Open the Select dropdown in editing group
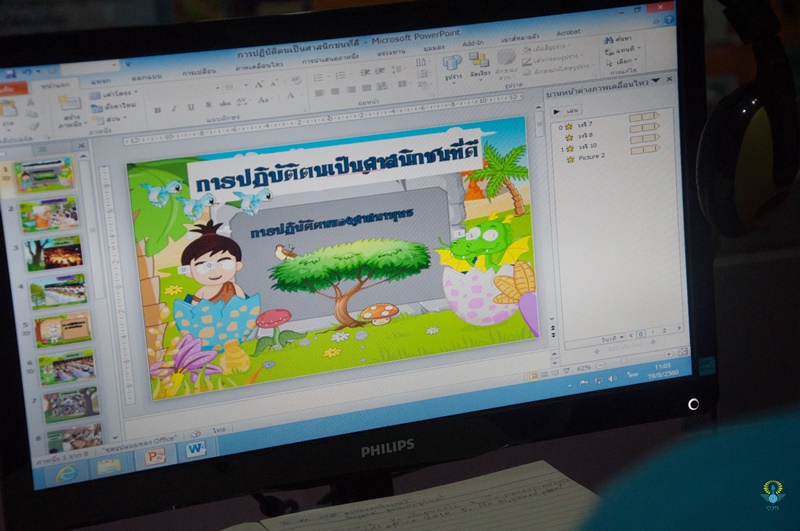The width and height of the screenshot is (800, 531). tap(624, 61)
